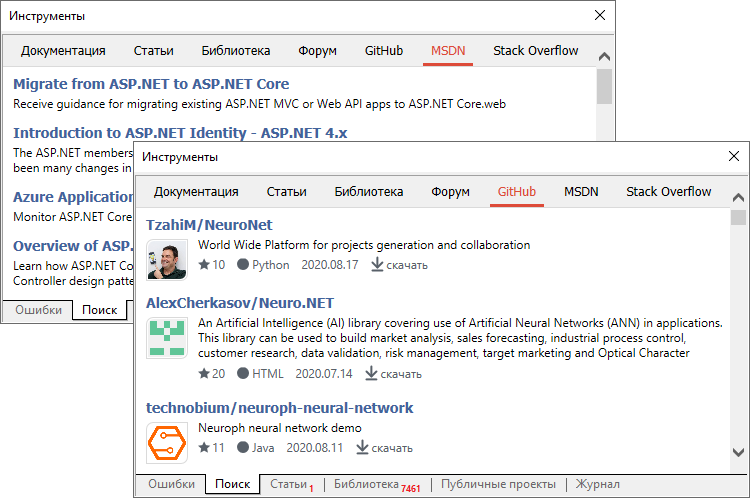This screenshot has width=750, height=498.
Task: Click the download icon for AlexCherkasov/Neuro.NET
Action: (371, 373)
